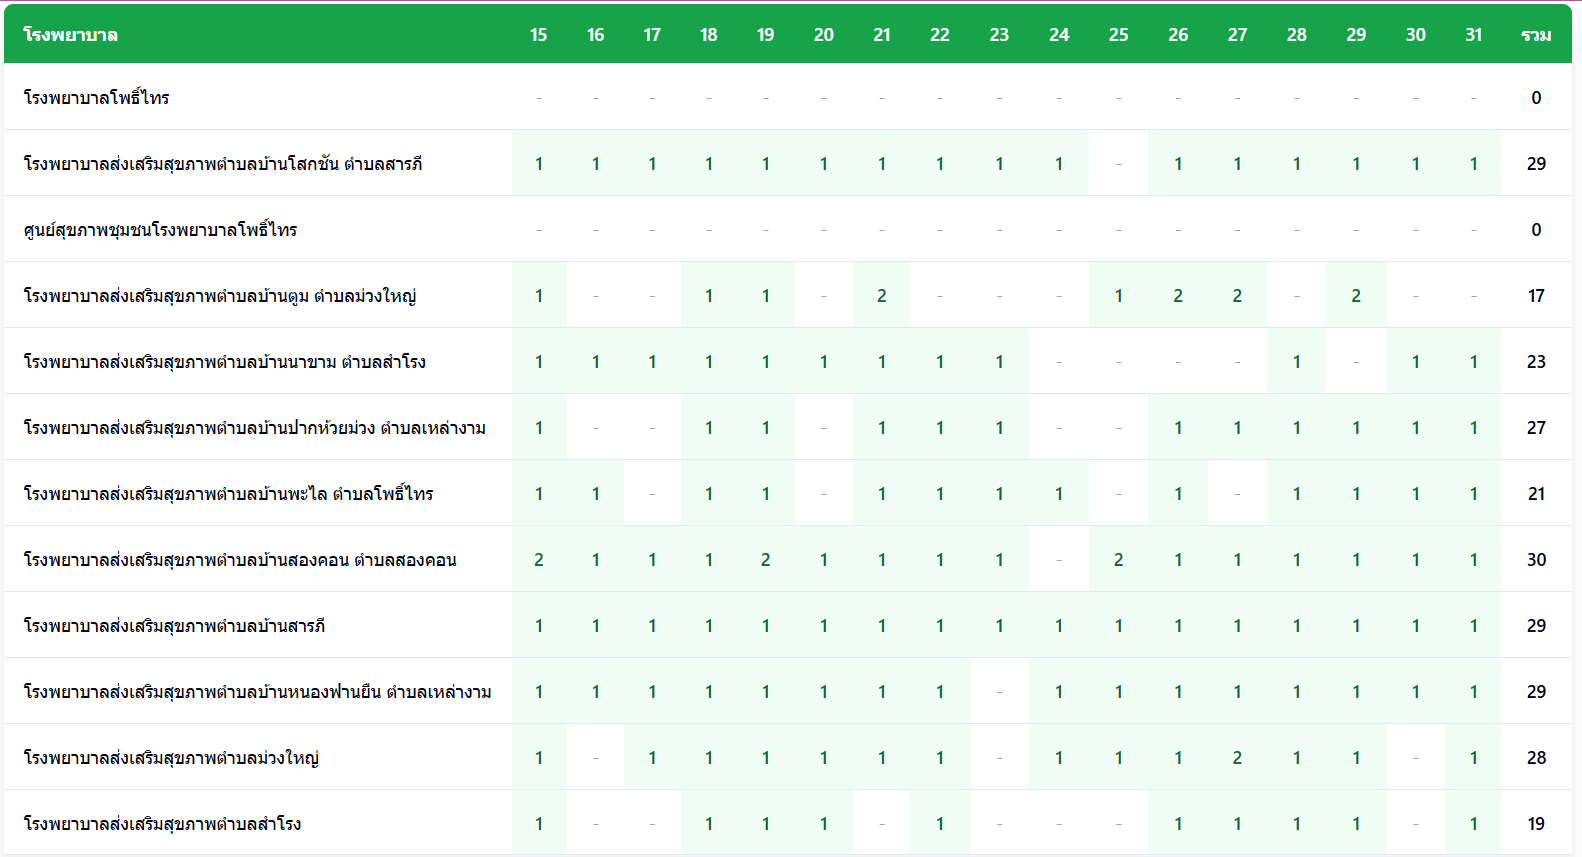Viewport: 1582px width, 857px height.
Task: Select the บ้านพะไล ตำบลโพธิ์ไทร hospital name
Action: [x=228, y=493]
